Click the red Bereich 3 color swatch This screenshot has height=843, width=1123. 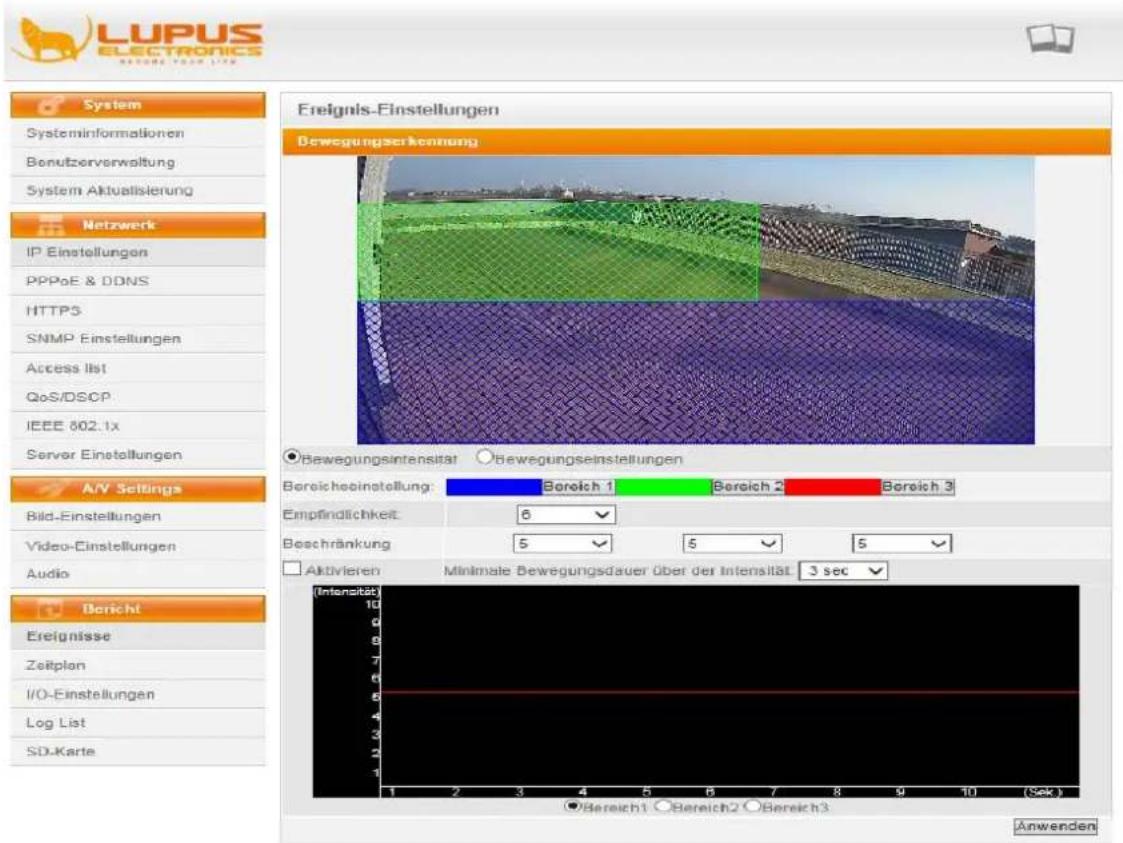click(832, 486)
